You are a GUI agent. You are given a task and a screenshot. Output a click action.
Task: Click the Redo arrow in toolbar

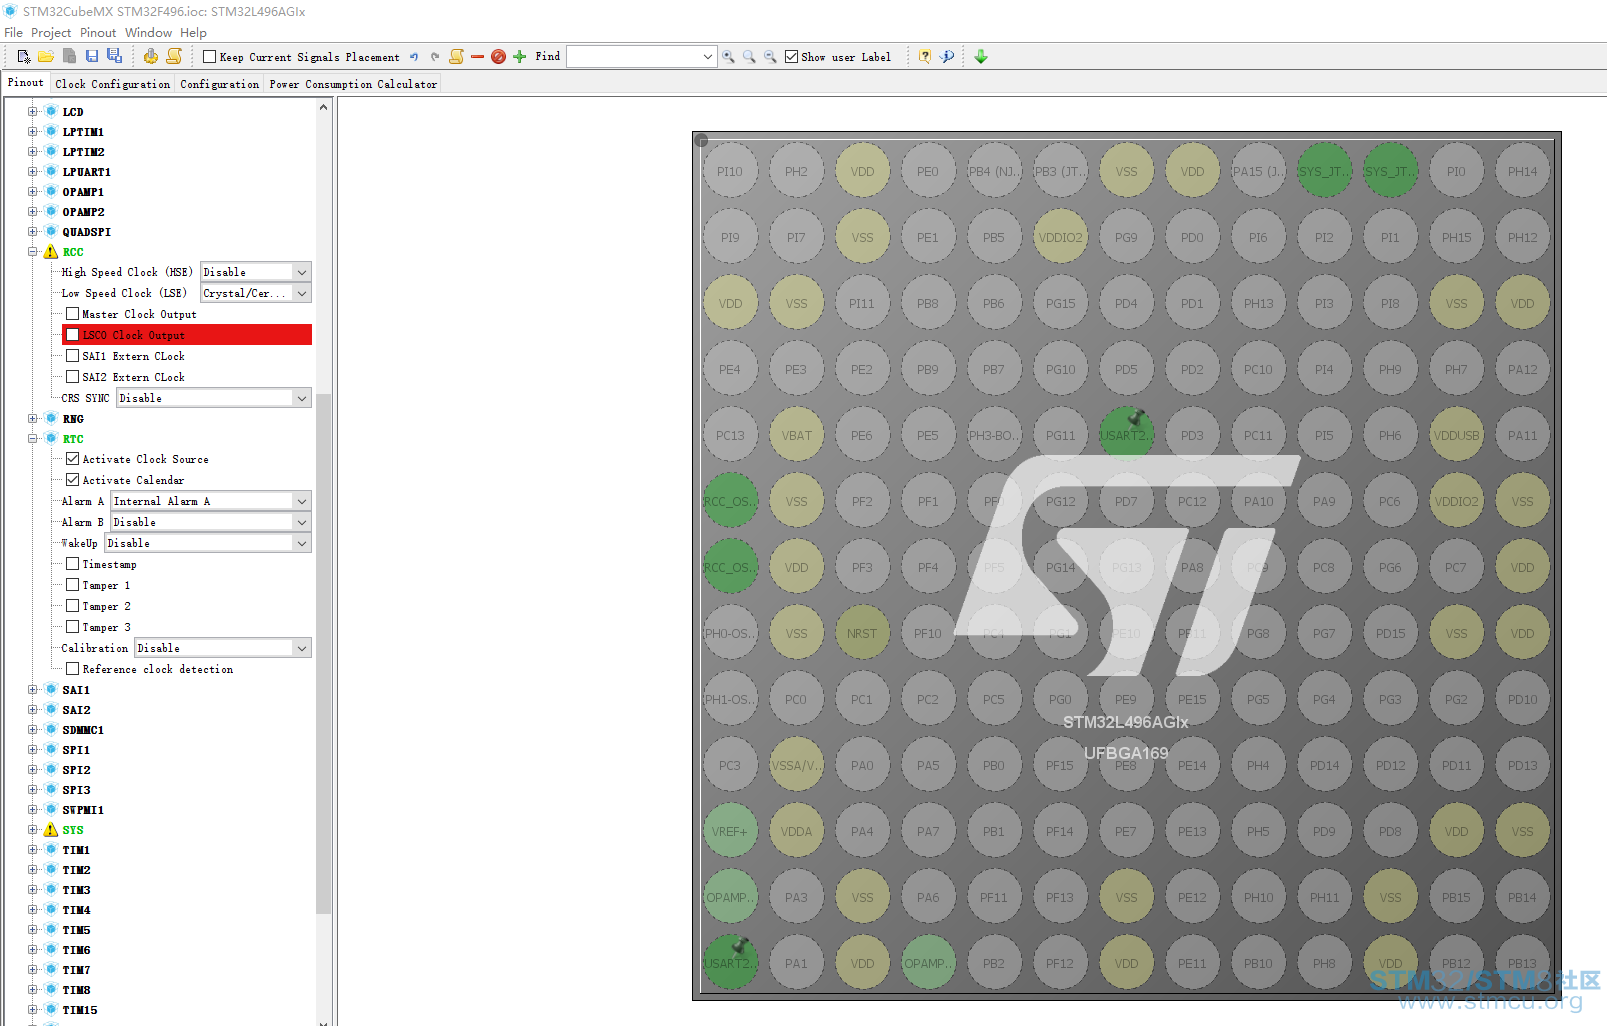click(435, 57)
